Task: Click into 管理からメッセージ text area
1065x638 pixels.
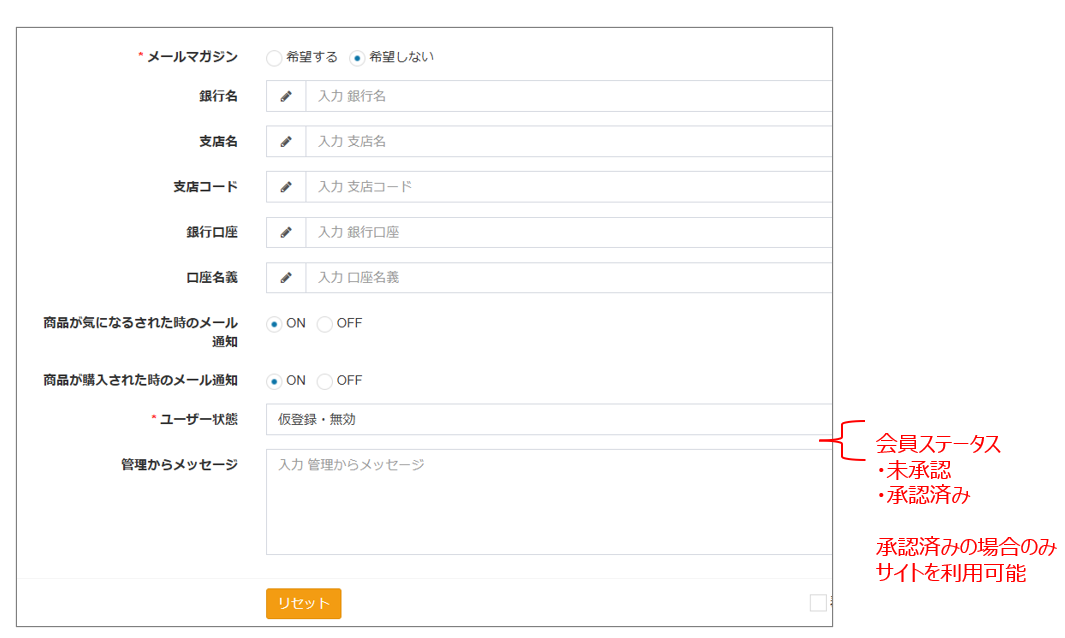Action: [x=548, y=502]
